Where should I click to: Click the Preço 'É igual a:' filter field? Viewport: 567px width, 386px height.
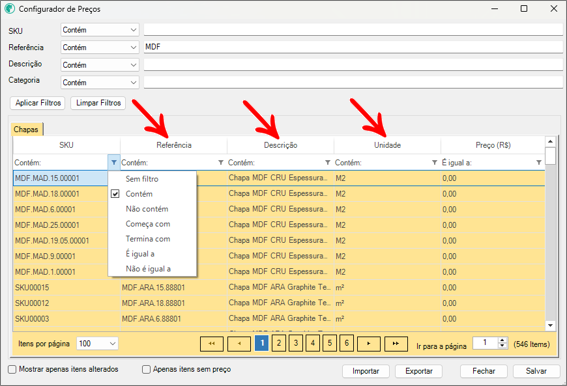487,162
